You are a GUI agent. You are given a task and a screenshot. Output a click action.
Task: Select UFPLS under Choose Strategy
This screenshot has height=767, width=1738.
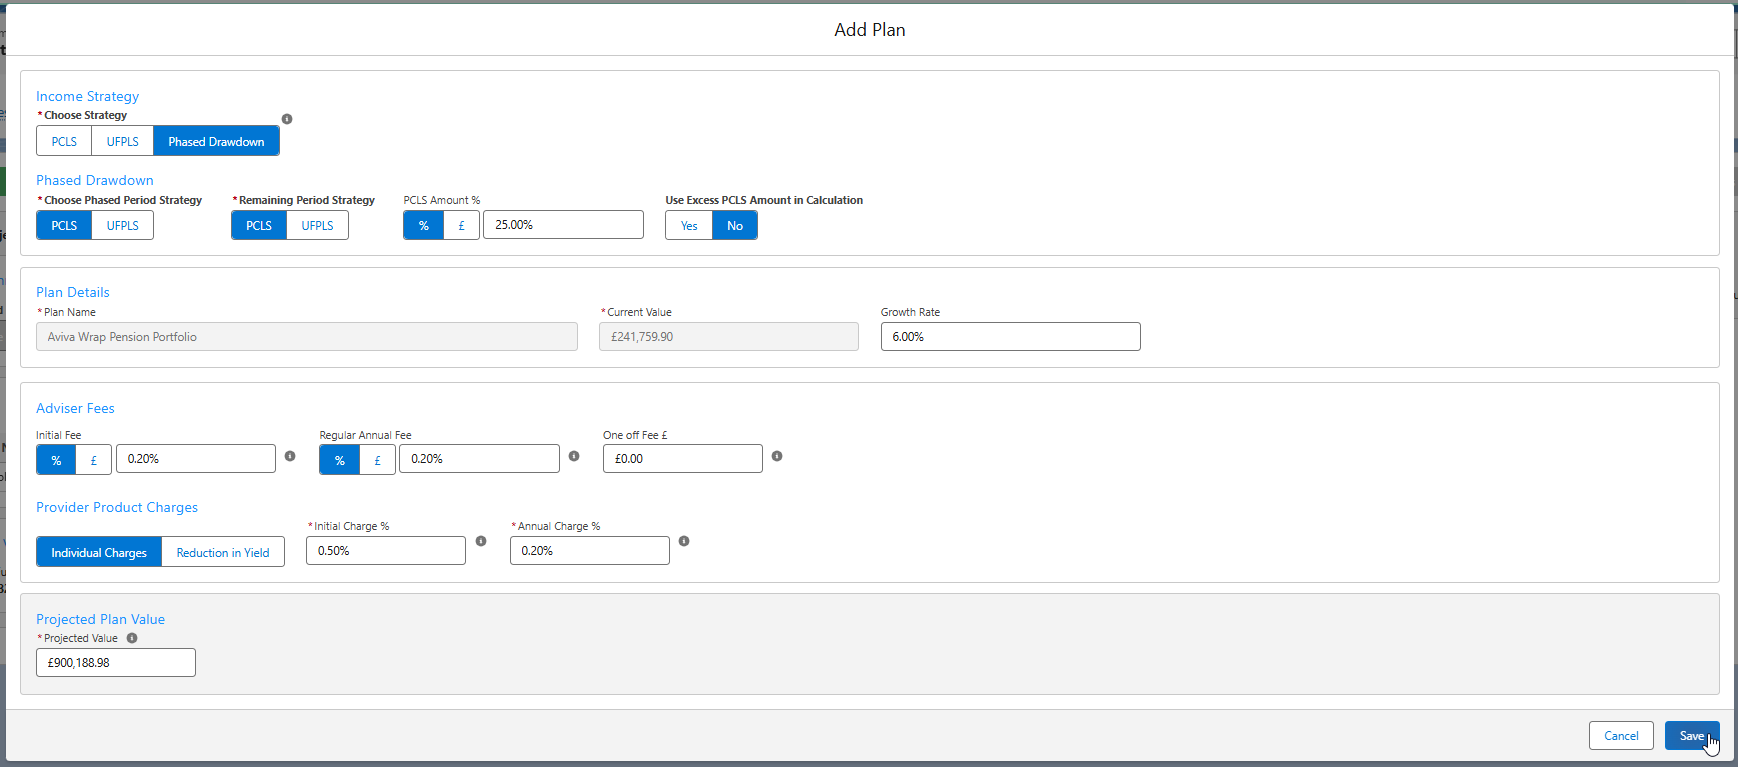(x=122, y=141)
